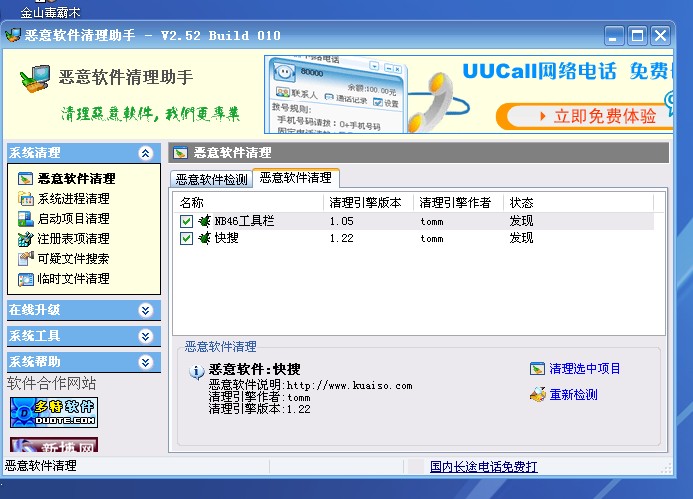693x499 pixels.
Task: Expand the 系统帮助 section
Action: click(145, 362)
